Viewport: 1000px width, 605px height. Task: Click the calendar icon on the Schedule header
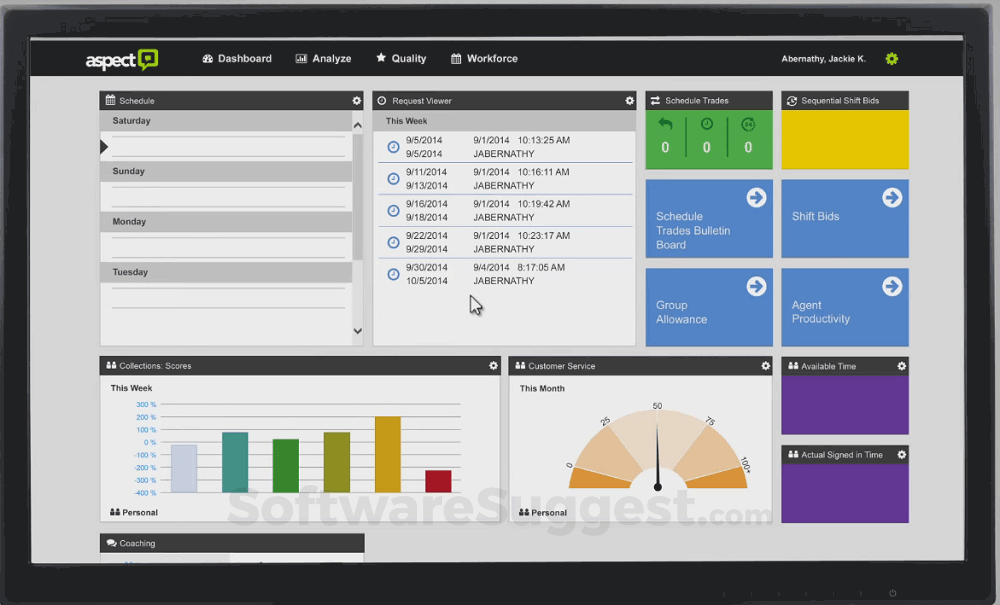coord(109,100)
